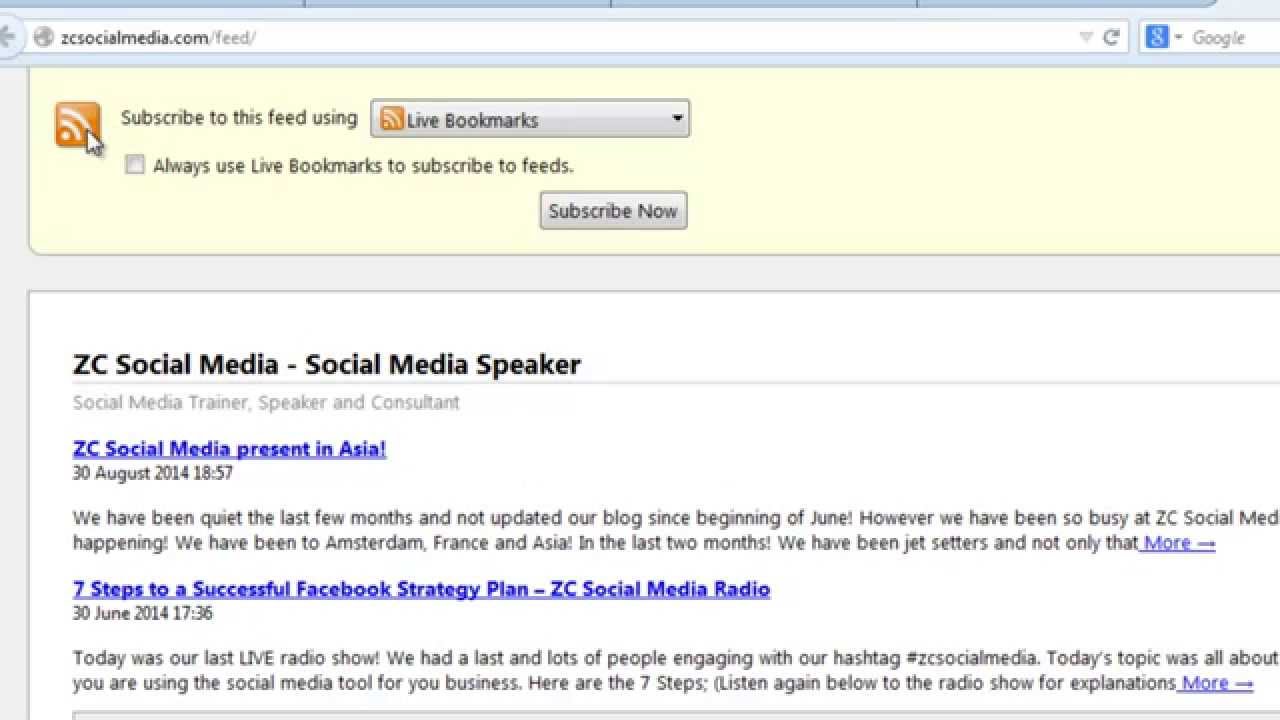
Task: Click the globe site identity icon
Action: pyautogui.click(x=43, y=38)
